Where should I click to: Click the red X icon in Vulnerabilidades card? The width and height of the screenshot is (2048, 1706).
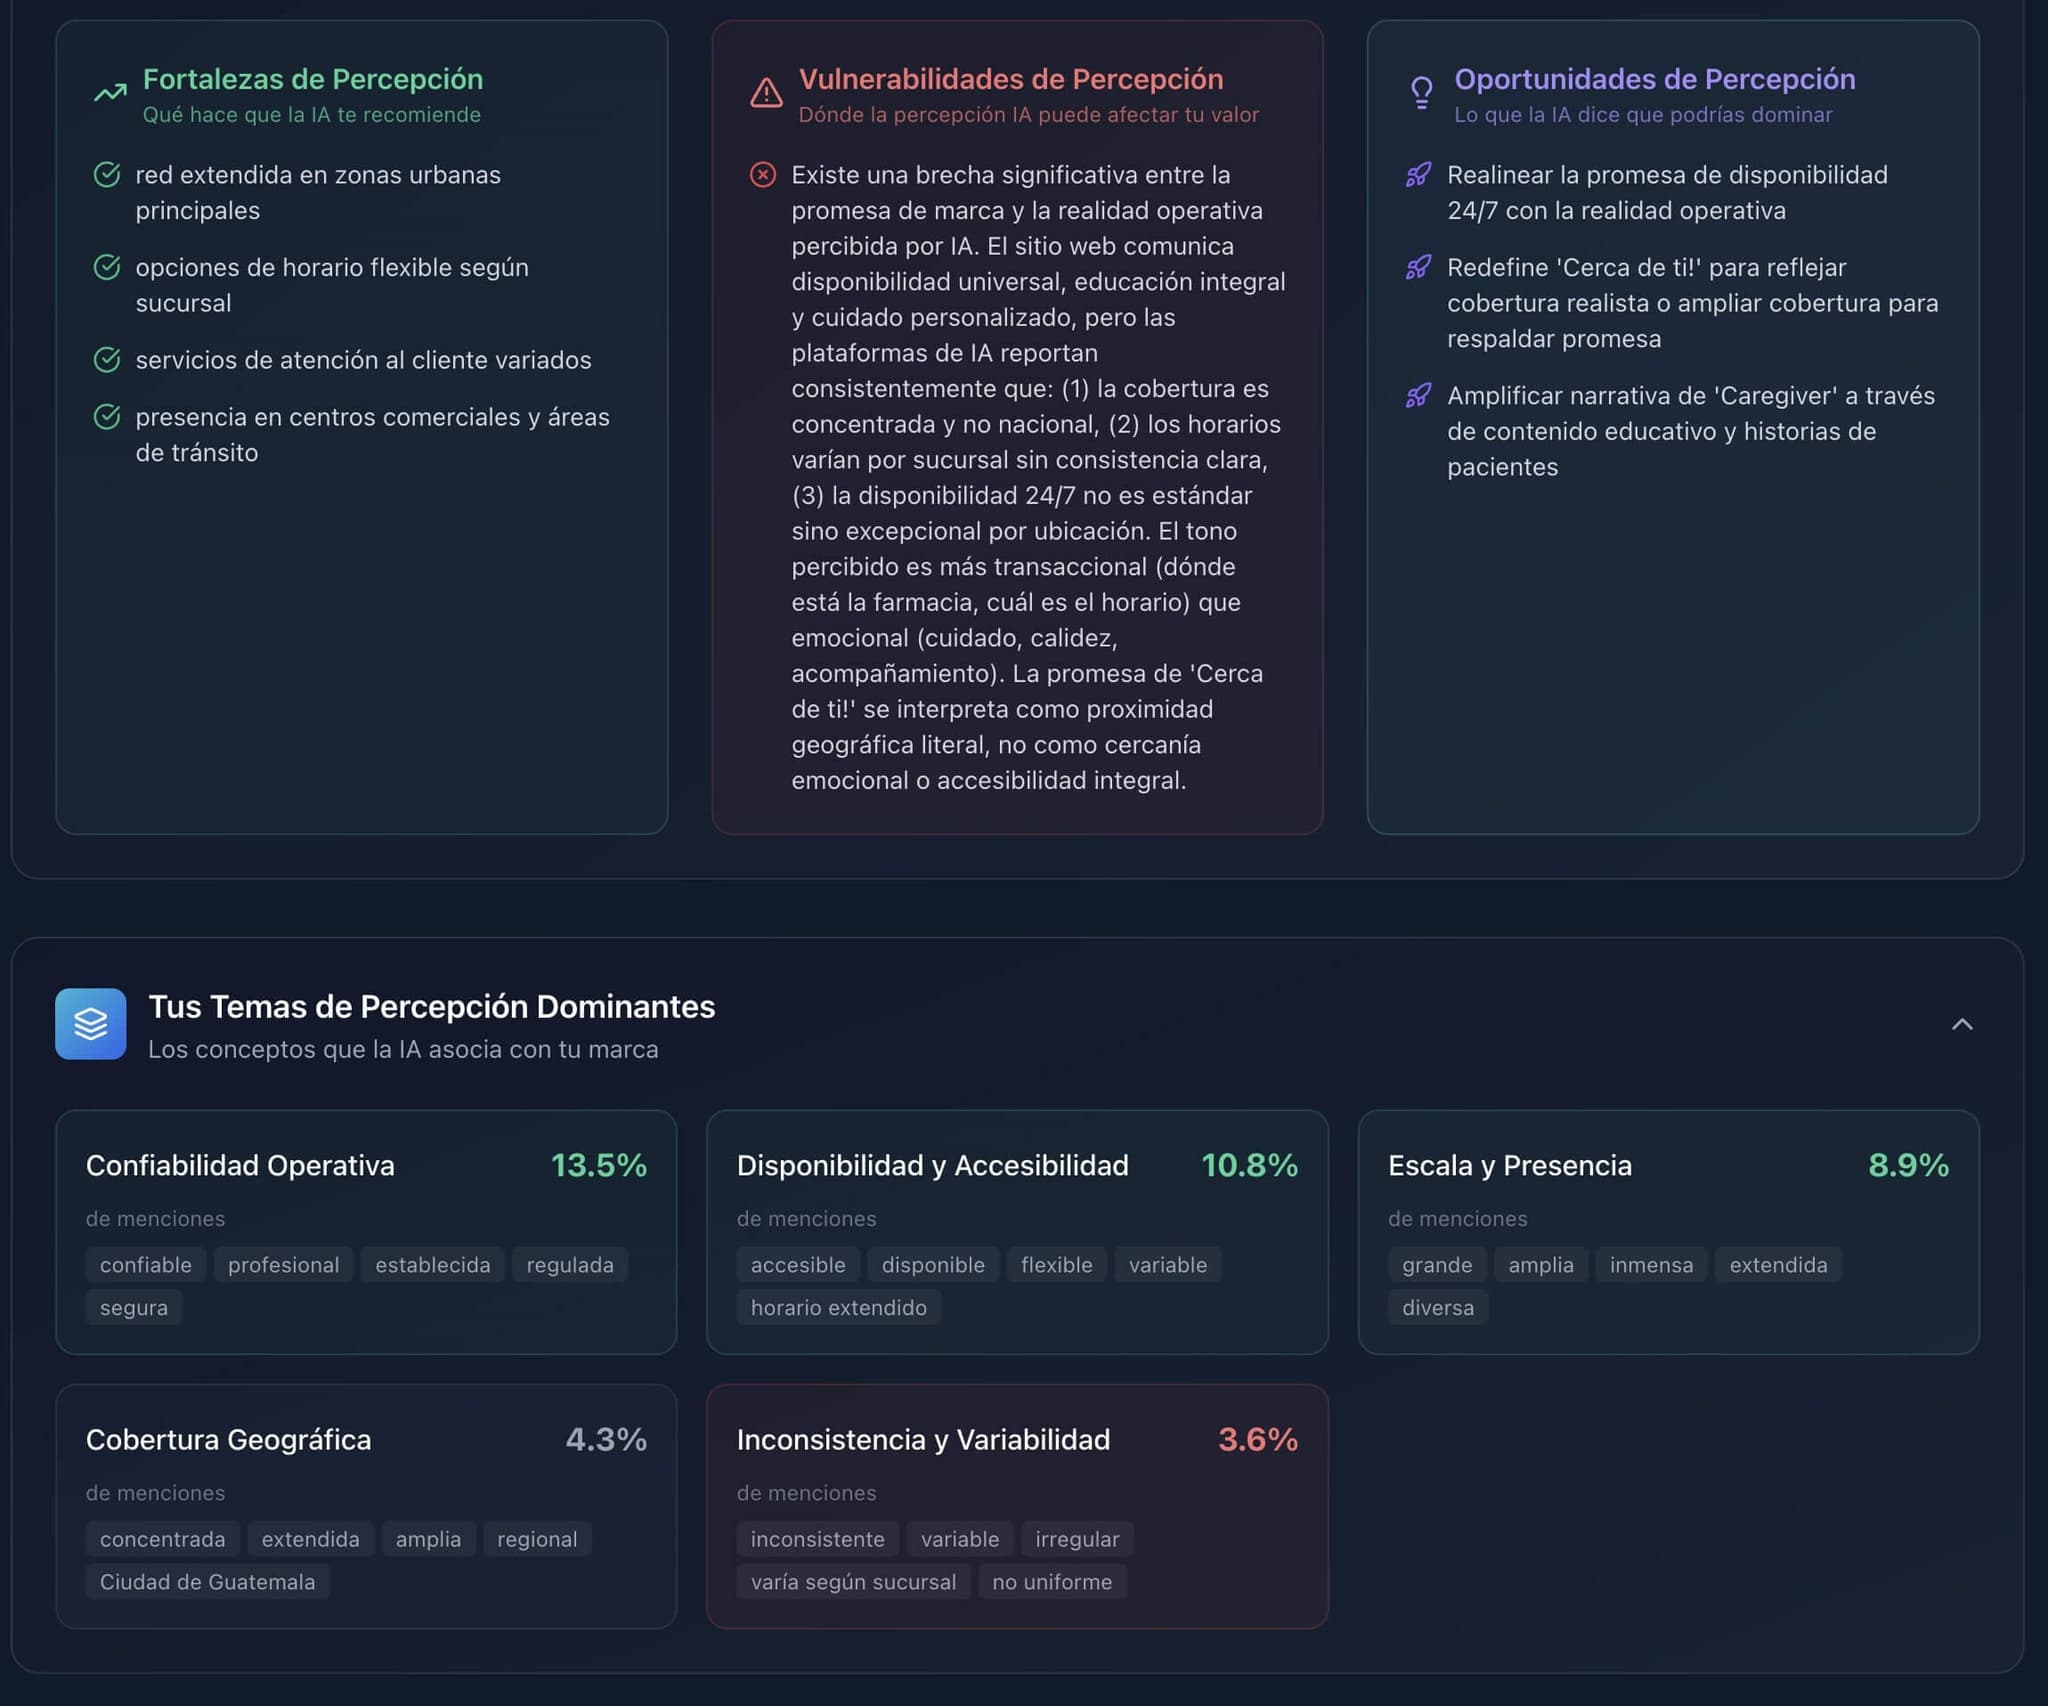[x=763, y=175]
